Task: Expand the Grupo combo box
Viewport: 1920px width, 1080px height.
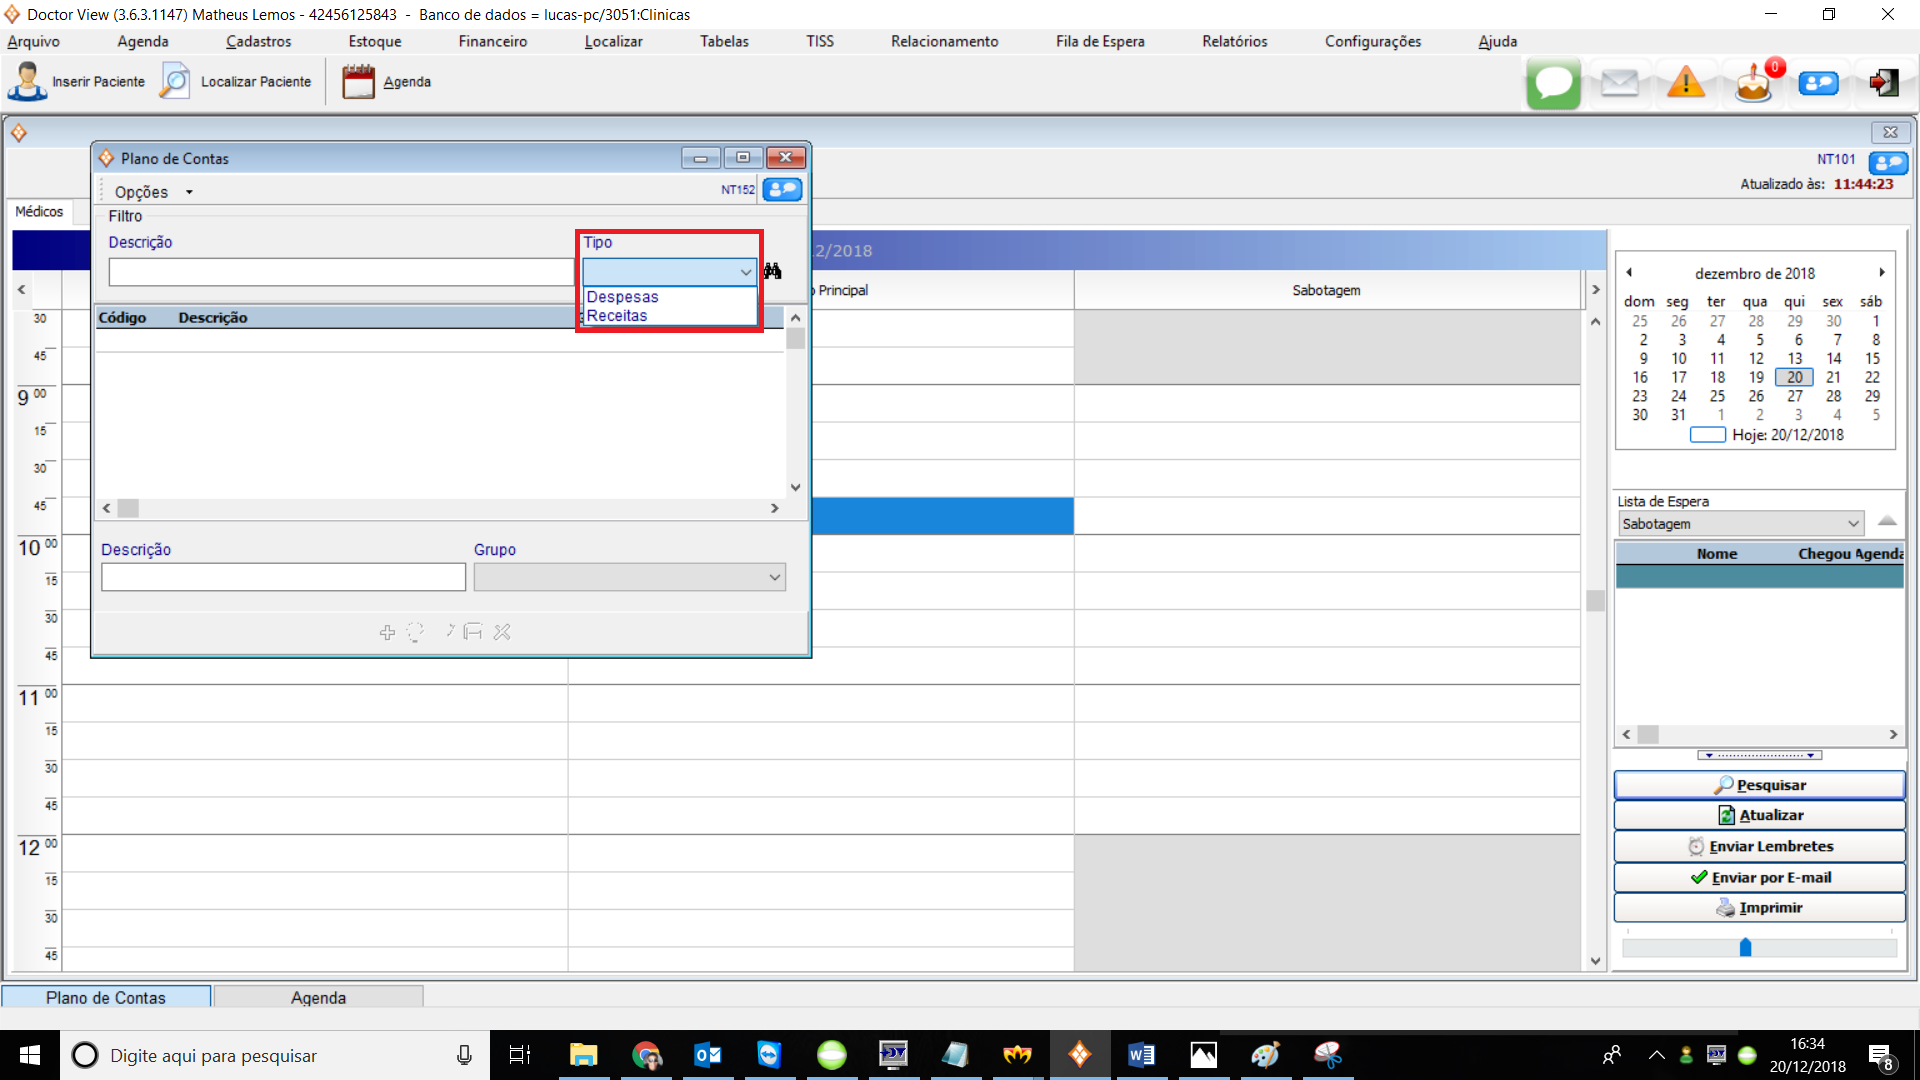Action: 774,577
